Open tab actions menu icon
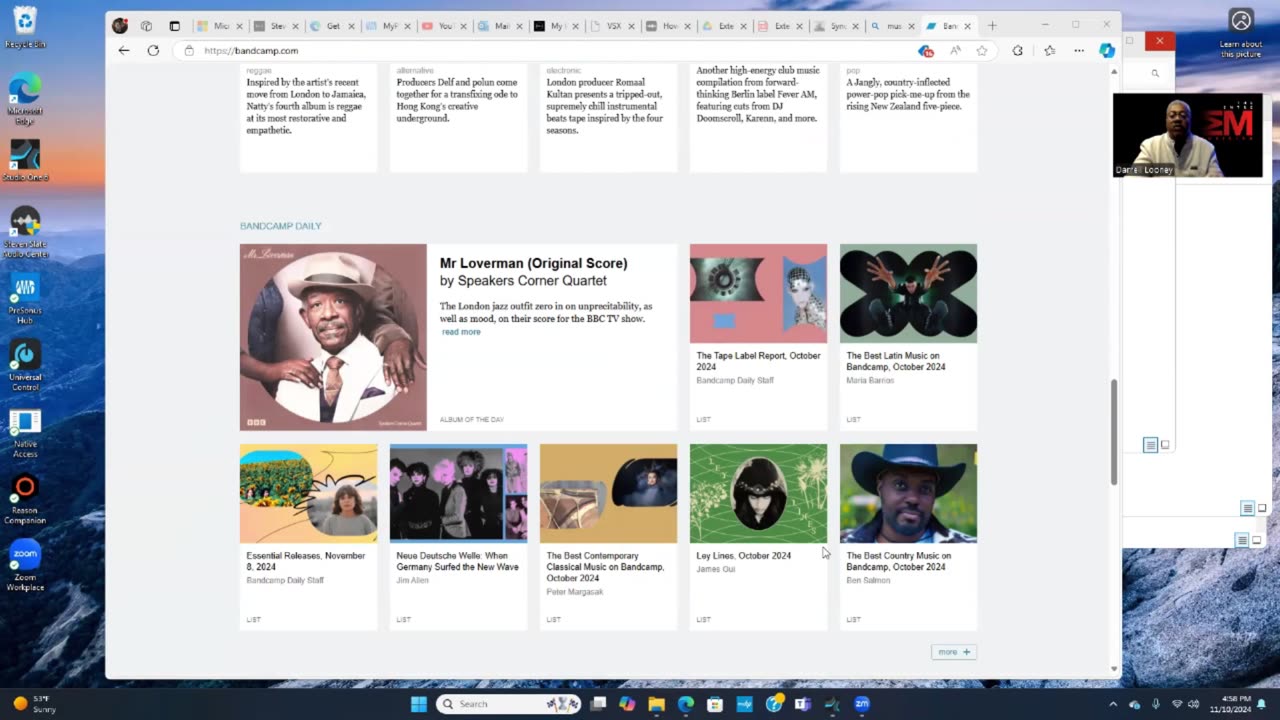Screen dimensions: 1280x720 174,26
